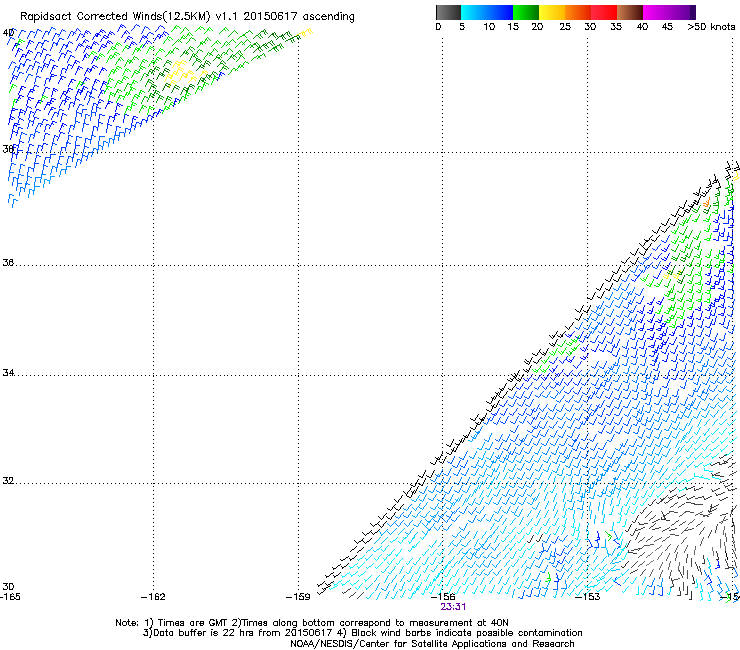Click the plot title 'Corrected Winds(12.5KM)'
740x650 pixels.
143,17
